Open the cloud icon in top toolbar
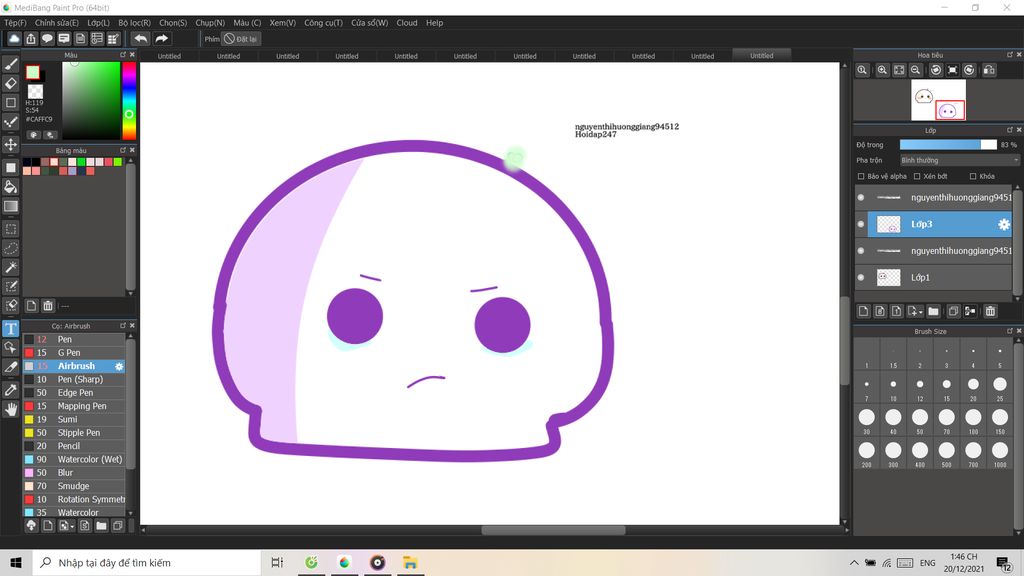 pos(14,39)
